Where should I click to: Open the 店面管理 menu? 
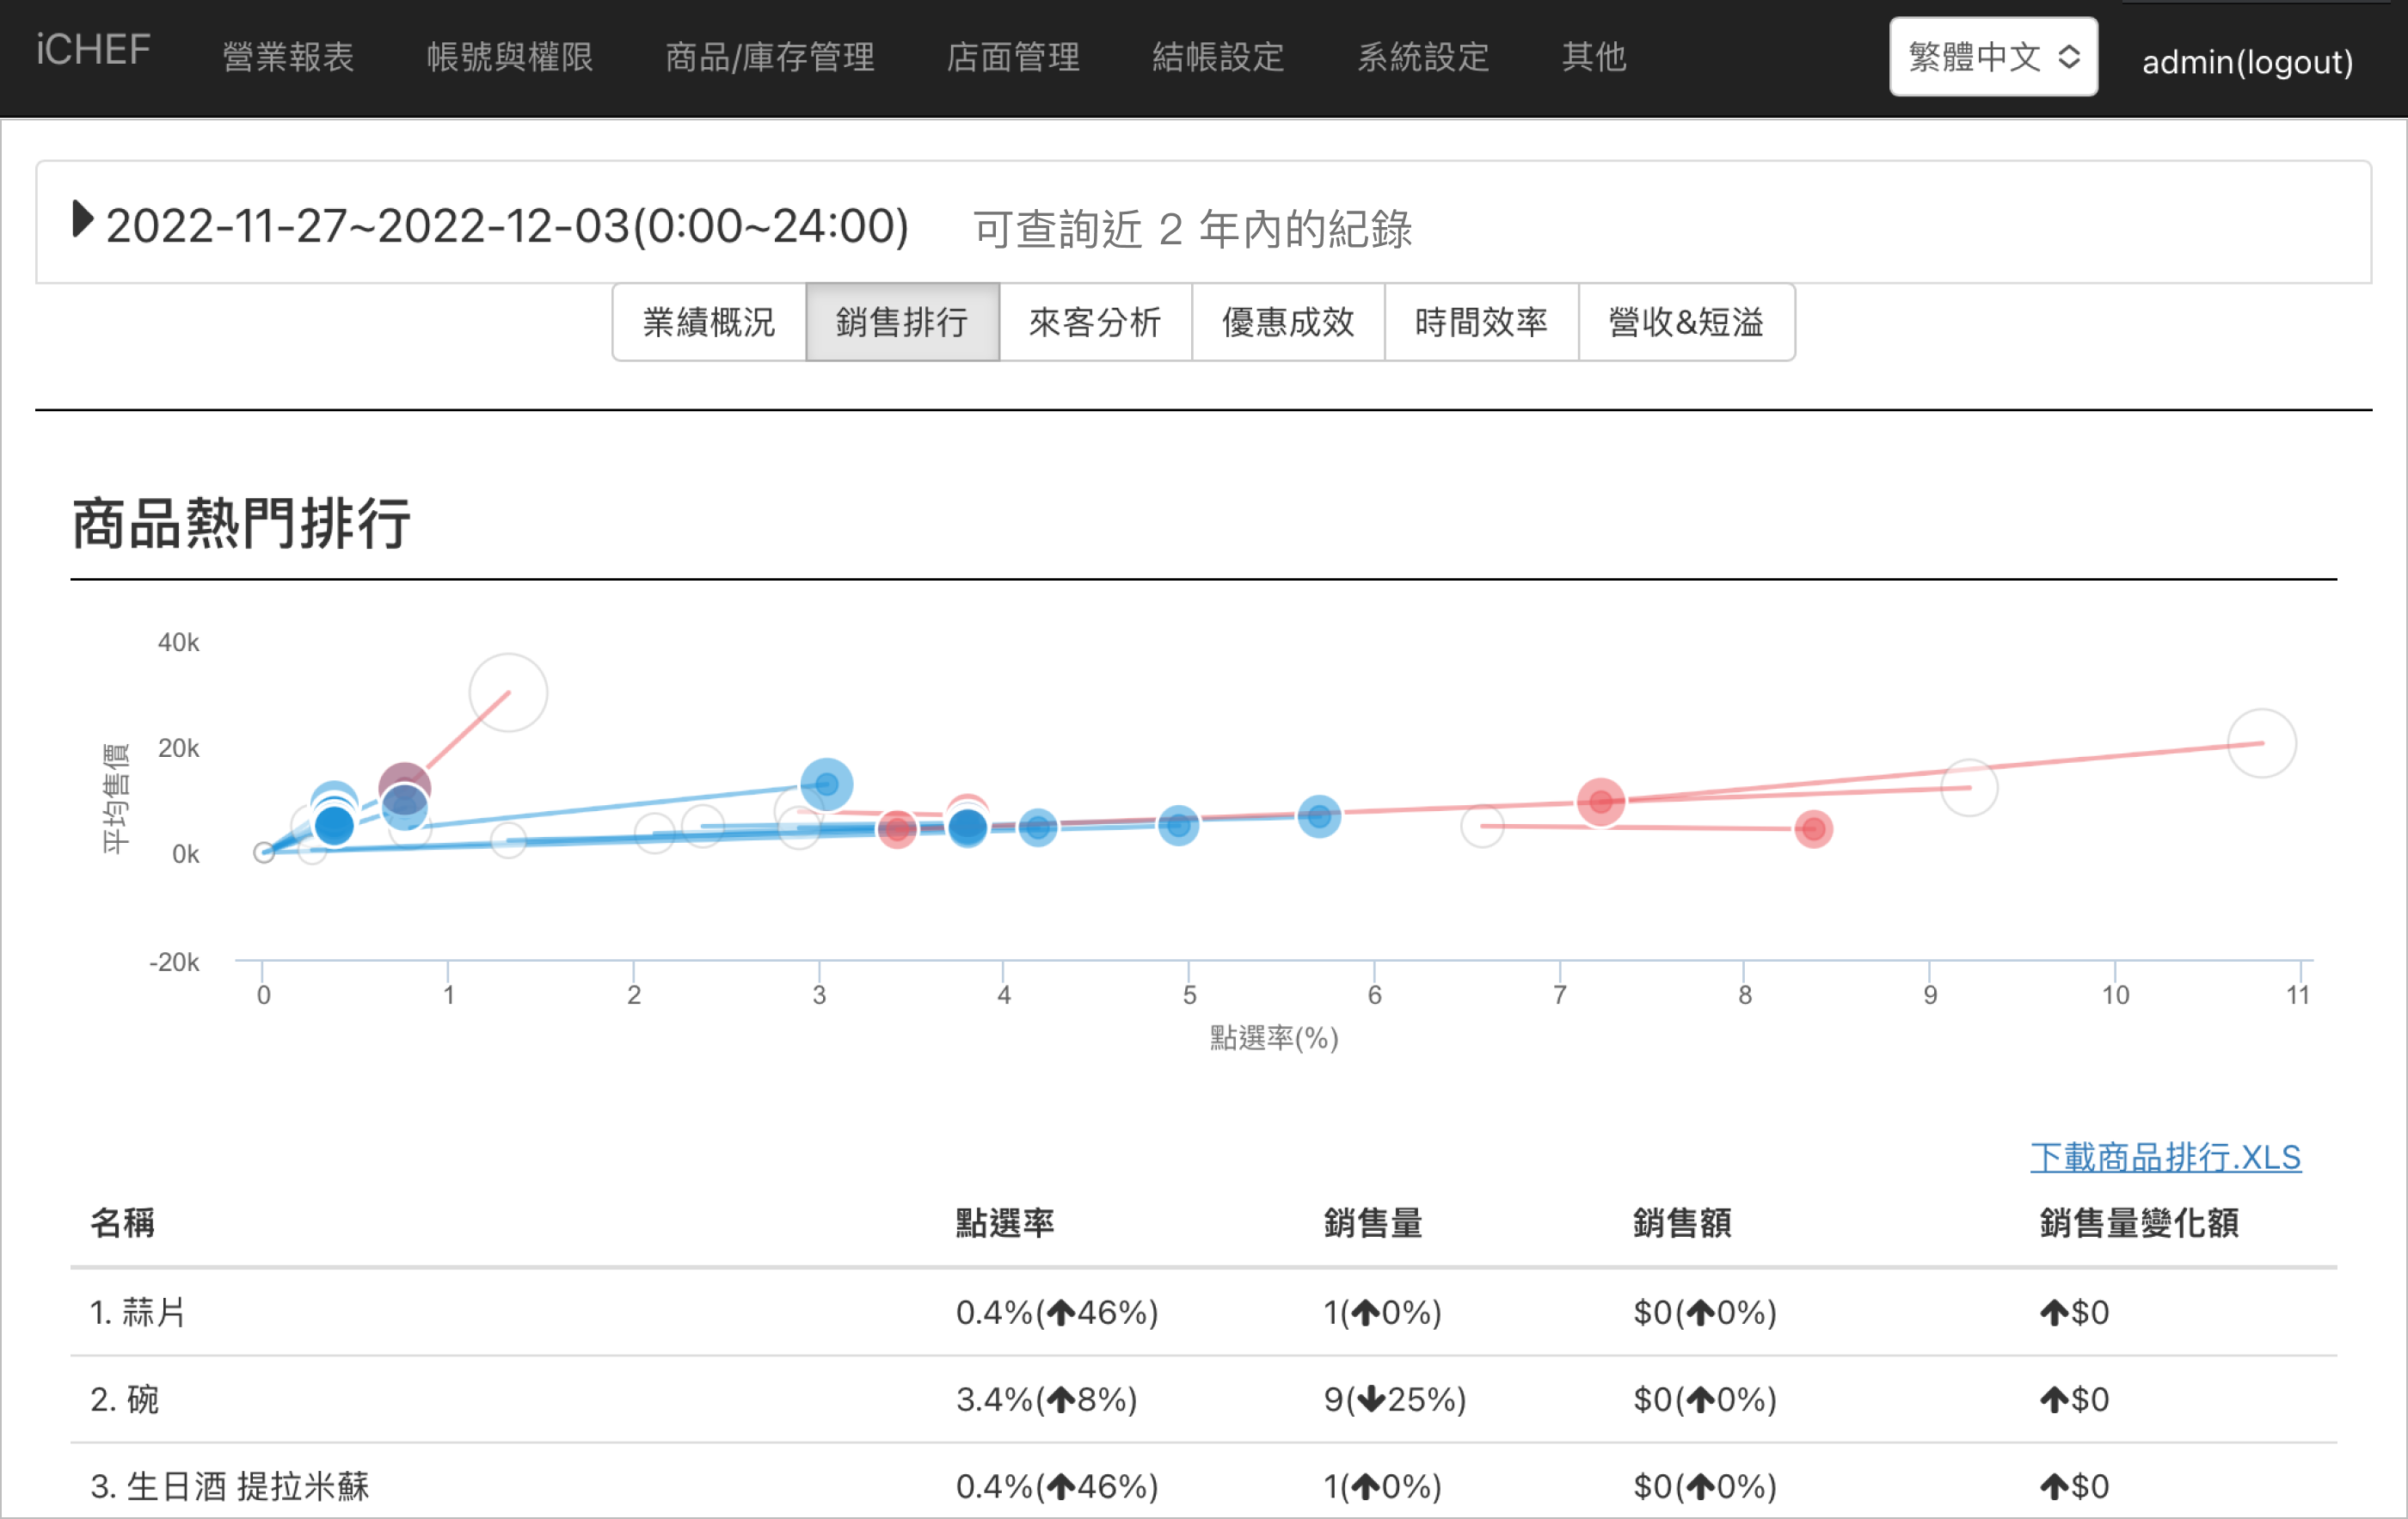1013,57
